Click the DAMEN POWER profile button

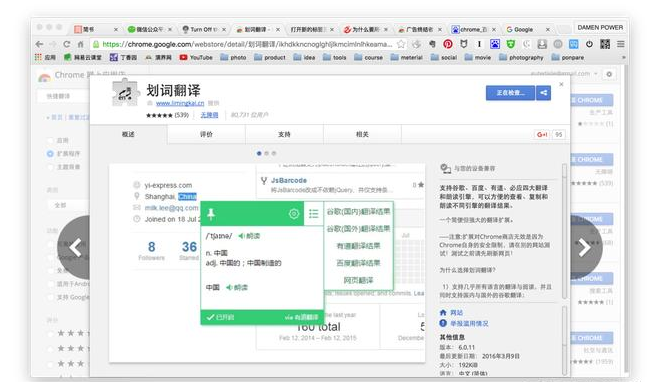pyautogui.click(x=600, y=27)
